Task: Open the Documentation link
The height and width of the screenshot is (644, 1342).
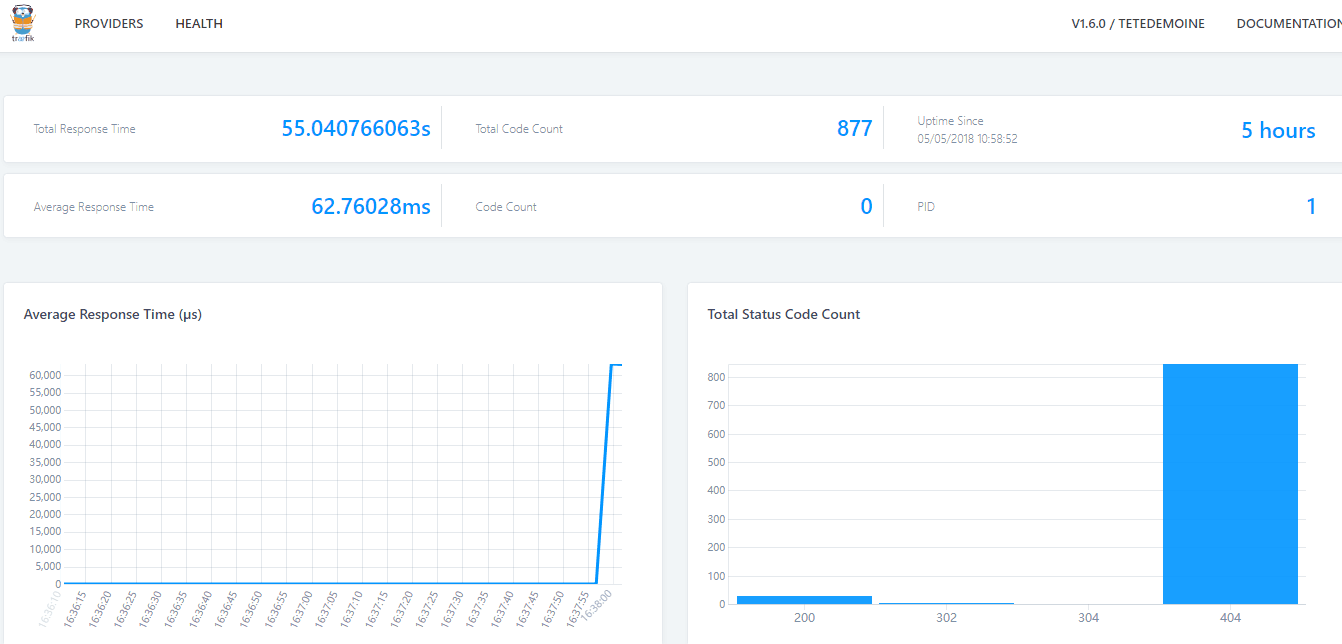Action: [x=1289, y=24]
